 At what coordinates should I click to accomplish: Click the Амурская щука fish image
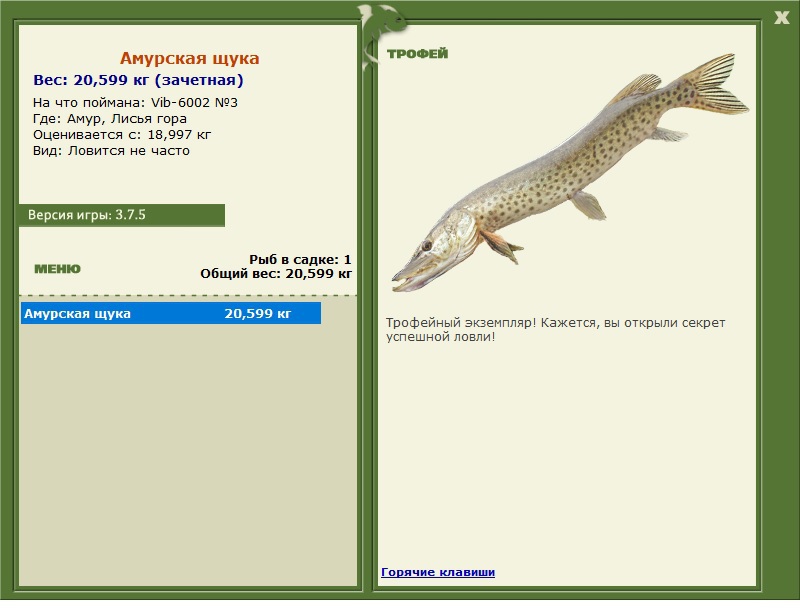click(x=570, y=173)
